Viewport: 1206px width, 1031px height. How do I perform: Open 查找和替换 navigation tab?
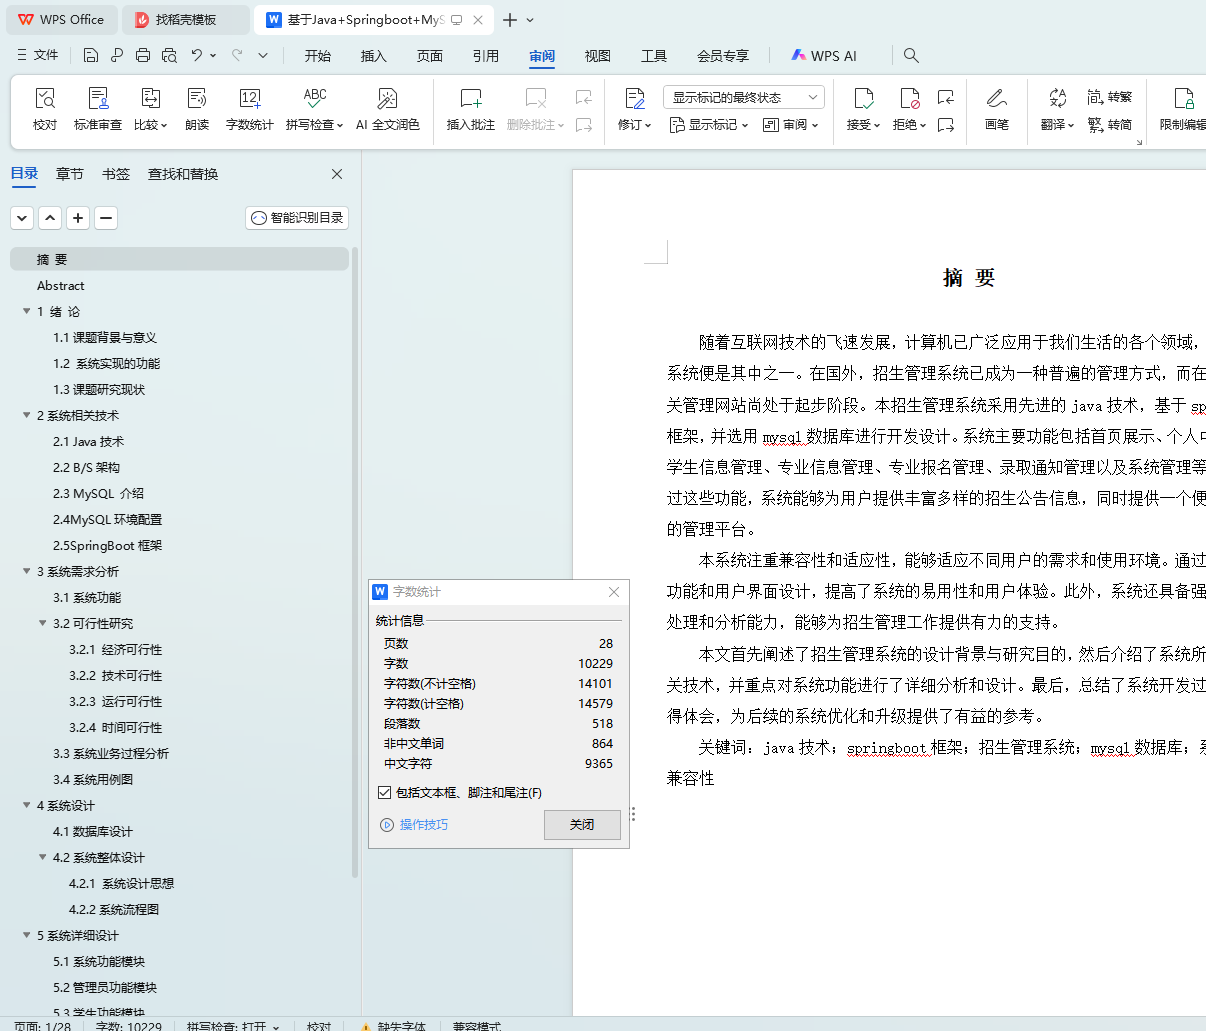point(183,174)
